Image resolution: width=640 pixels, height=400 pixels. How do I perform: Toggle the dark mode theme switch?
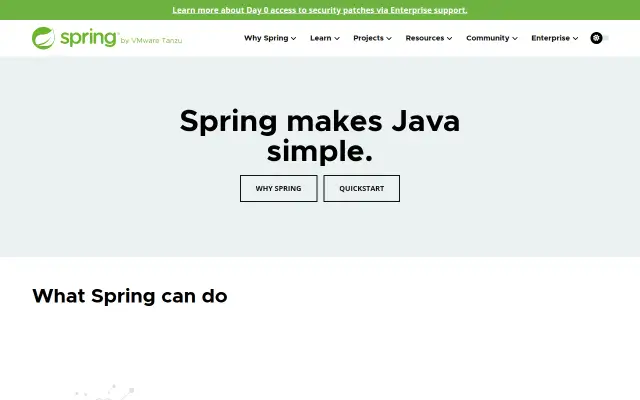pos(599,38)
